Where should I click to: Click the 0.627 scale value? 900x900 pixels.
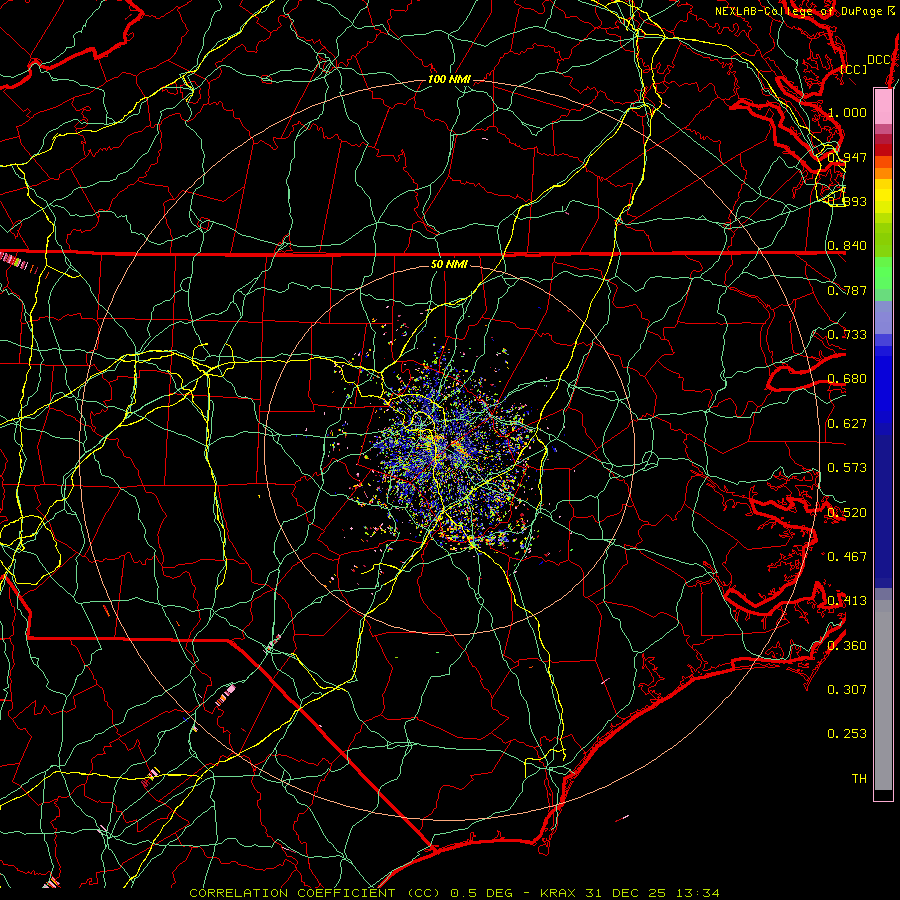(847, 424)
